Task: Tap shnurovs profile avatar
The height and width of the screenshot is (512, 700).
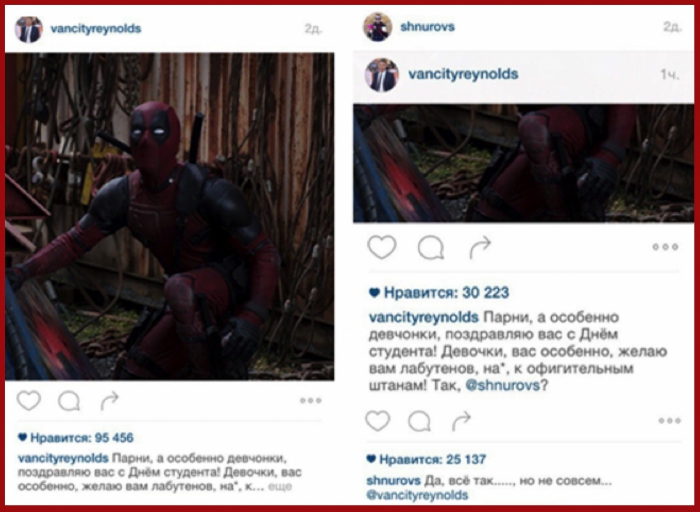Action: click(x=378, y=27)
